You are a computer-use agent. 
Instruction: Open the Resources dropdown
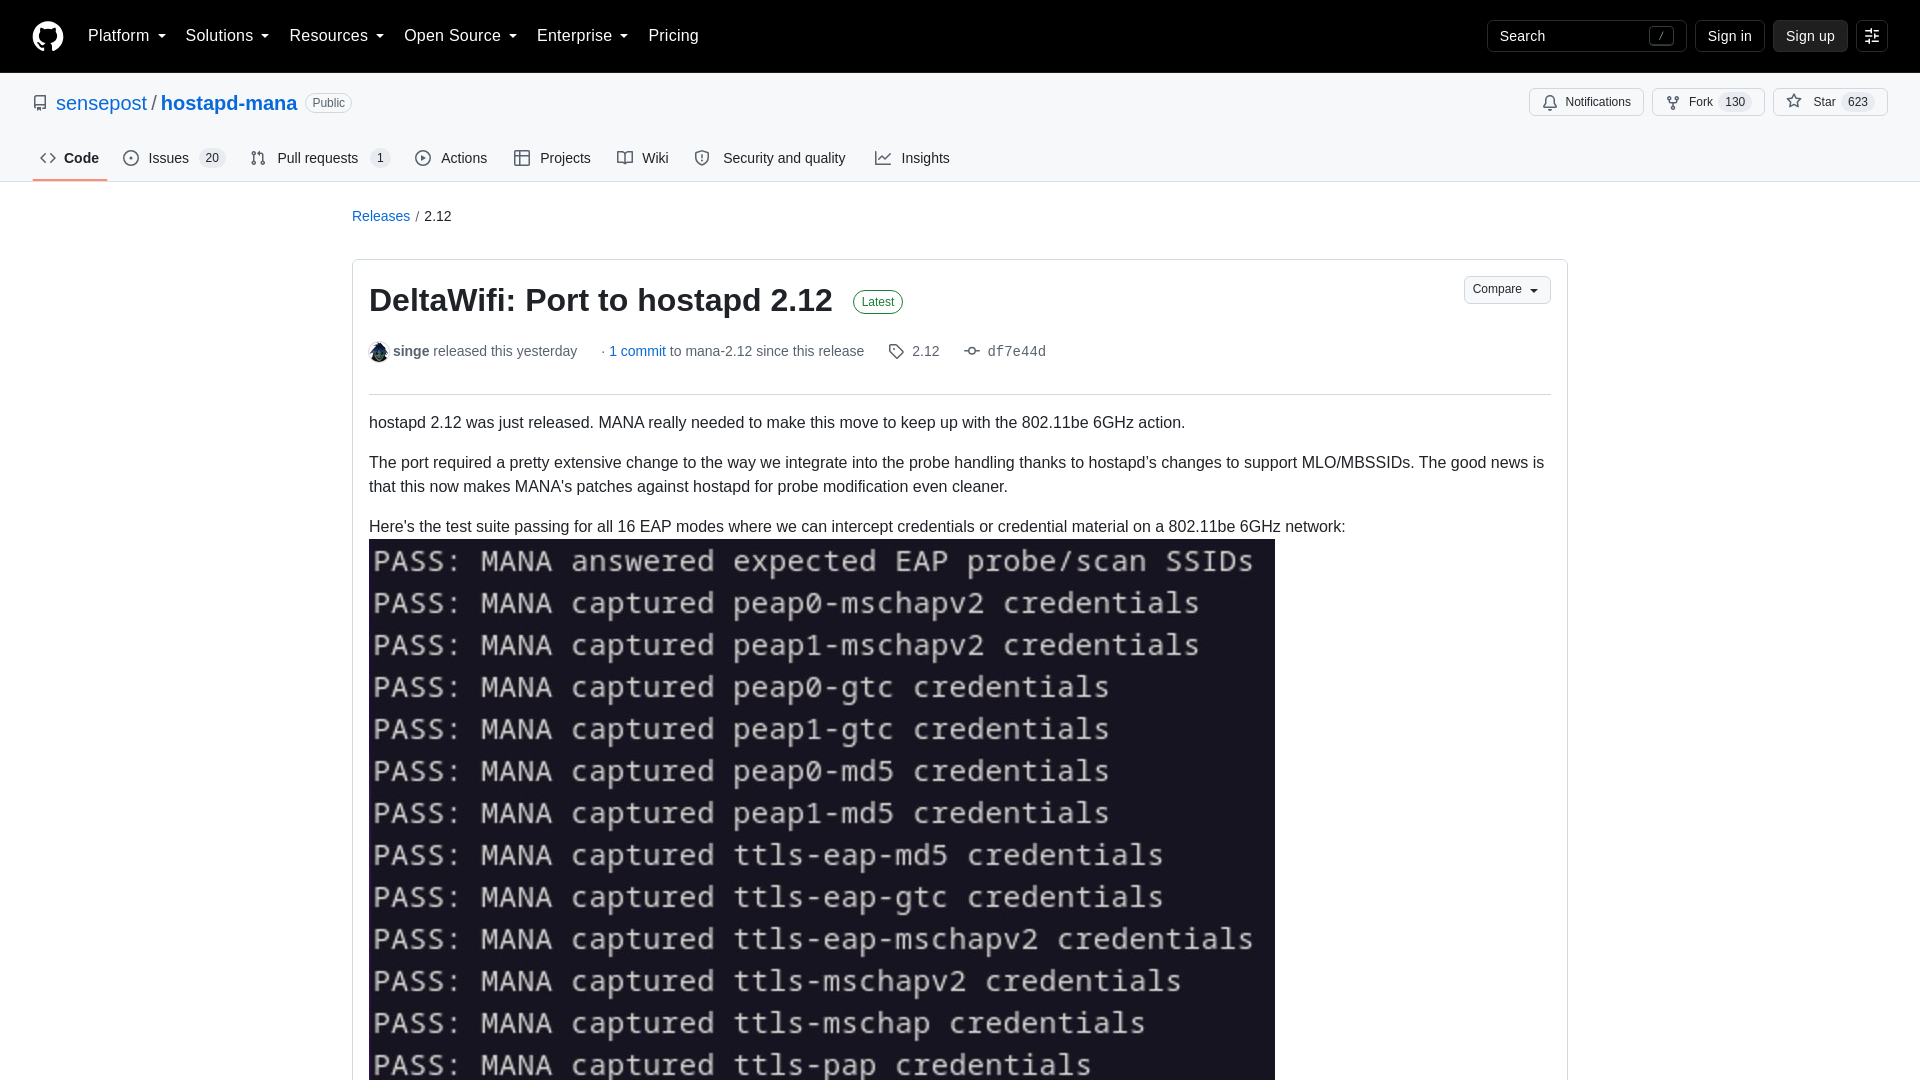(336, 36)
